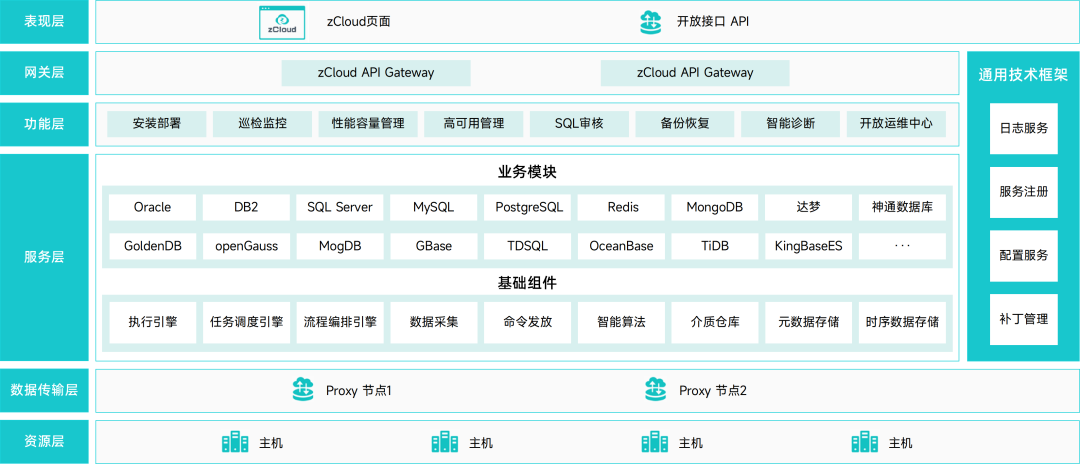1080x464 pixels.
Task: Click the 时序数据存储 component box
Action: 902,322
